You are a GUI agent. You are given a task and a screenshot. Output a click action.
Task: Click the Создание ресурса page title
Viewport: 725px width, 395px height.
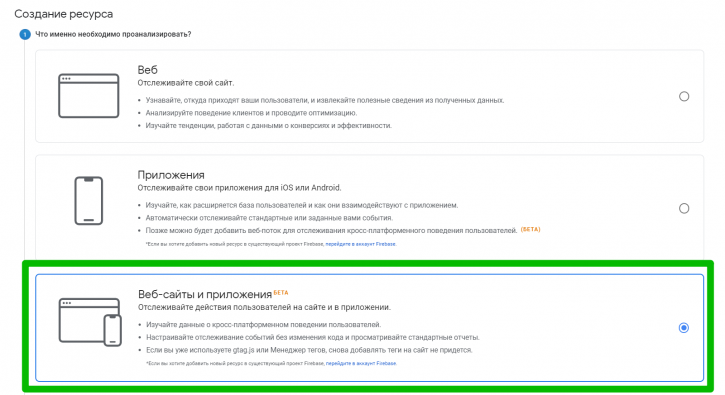(x=64, y=14)
